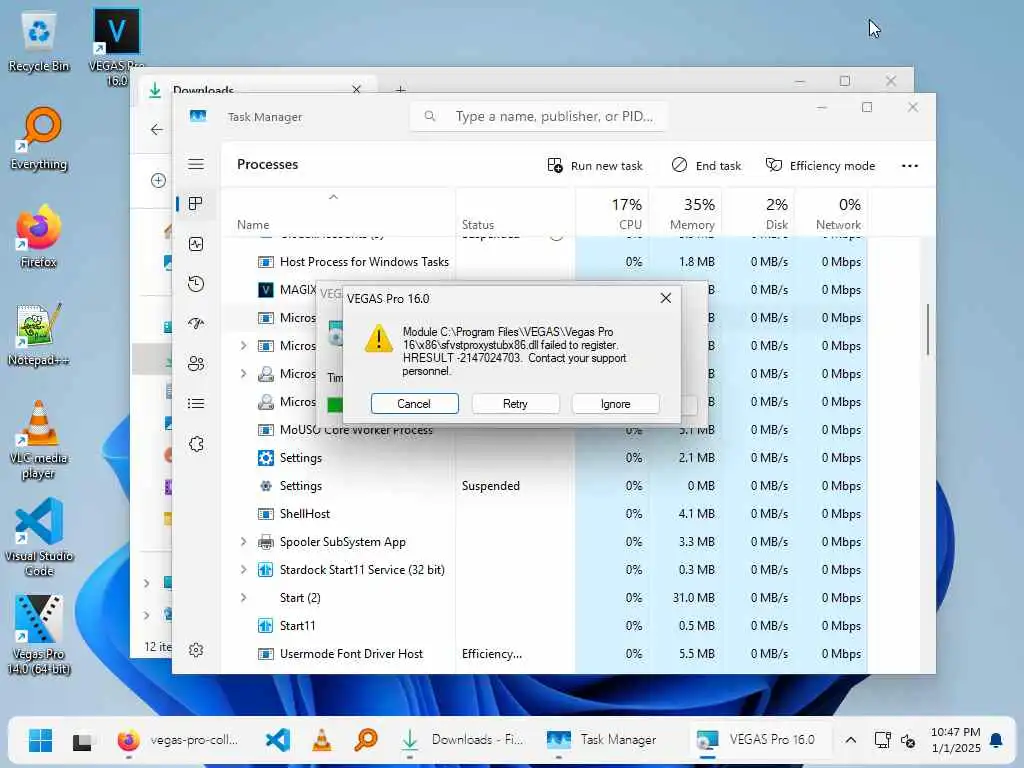Open App history sidebar icon
The image size is (1024, 768).
[196, 284]
